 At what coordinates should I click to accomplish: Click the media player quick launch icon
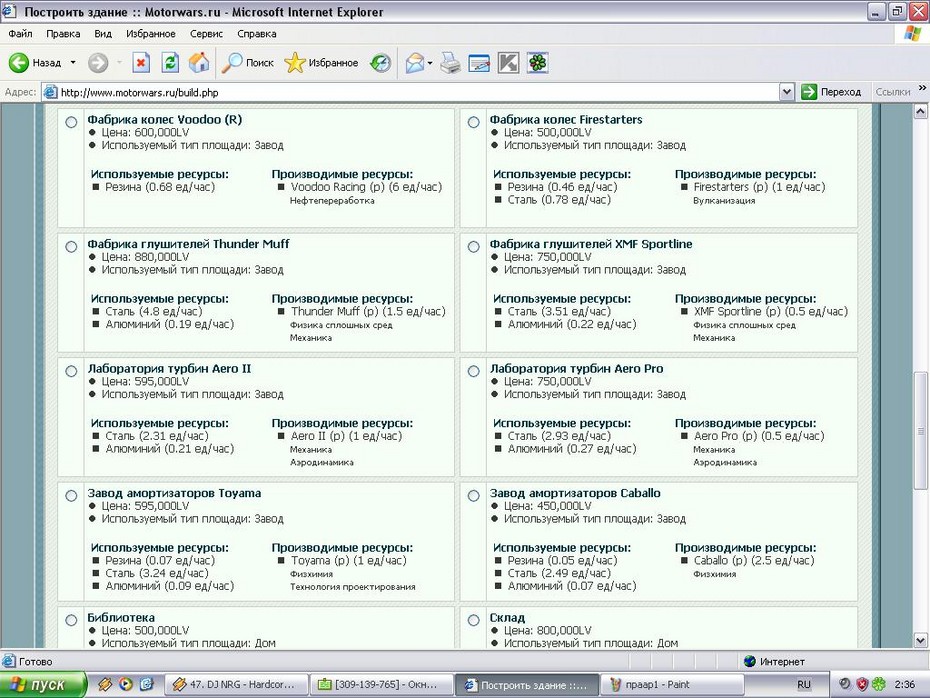point(126,684)
